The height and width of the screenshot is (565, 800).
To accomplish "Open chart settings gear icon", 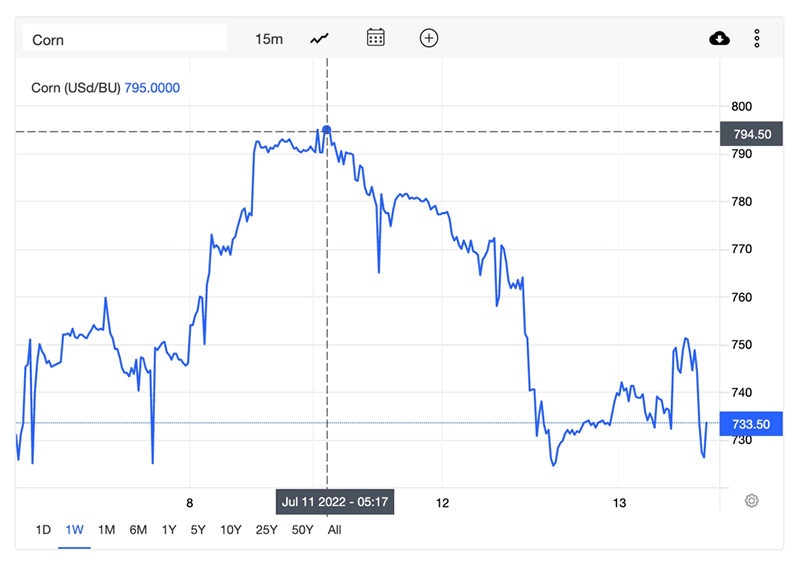I will (x=752, y=500).
